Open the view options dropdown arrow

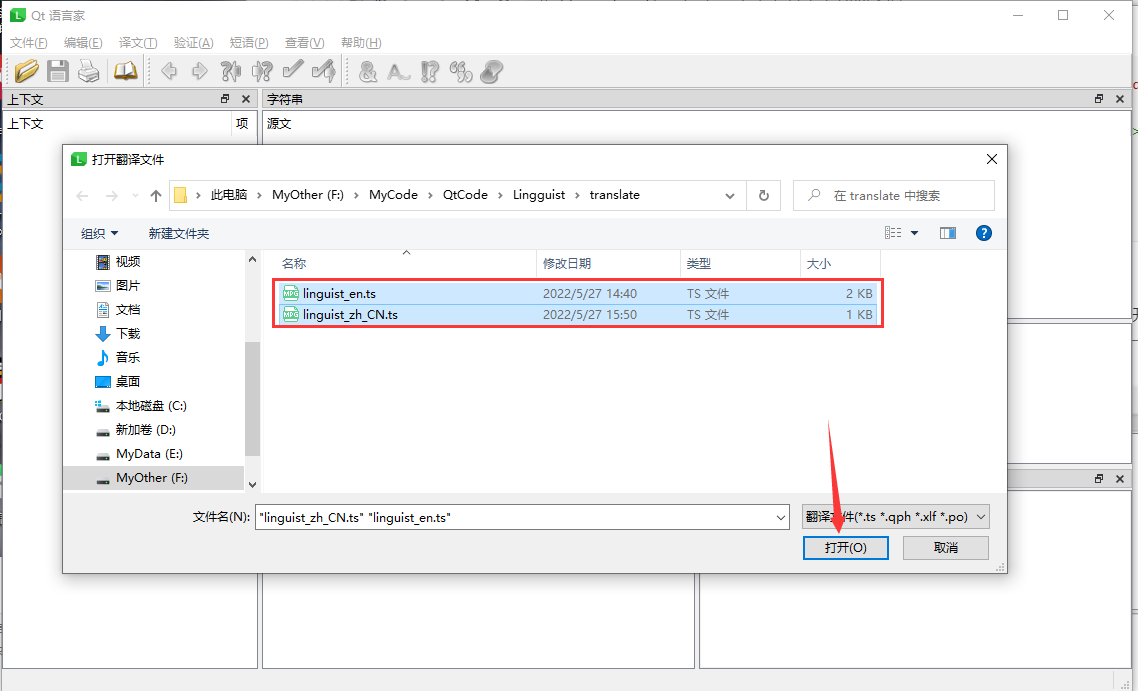(914, 233)
